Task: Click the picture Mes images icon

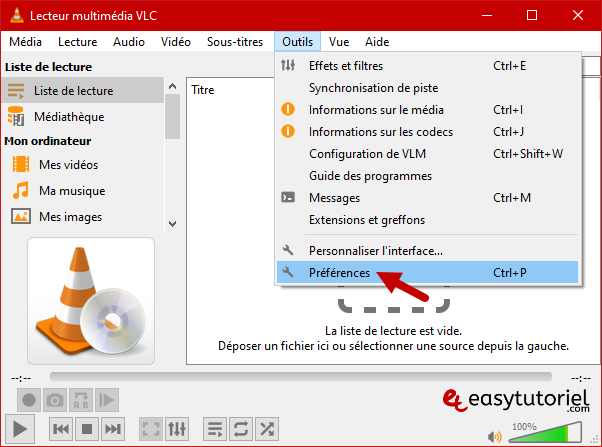Action: coord(21,216)
